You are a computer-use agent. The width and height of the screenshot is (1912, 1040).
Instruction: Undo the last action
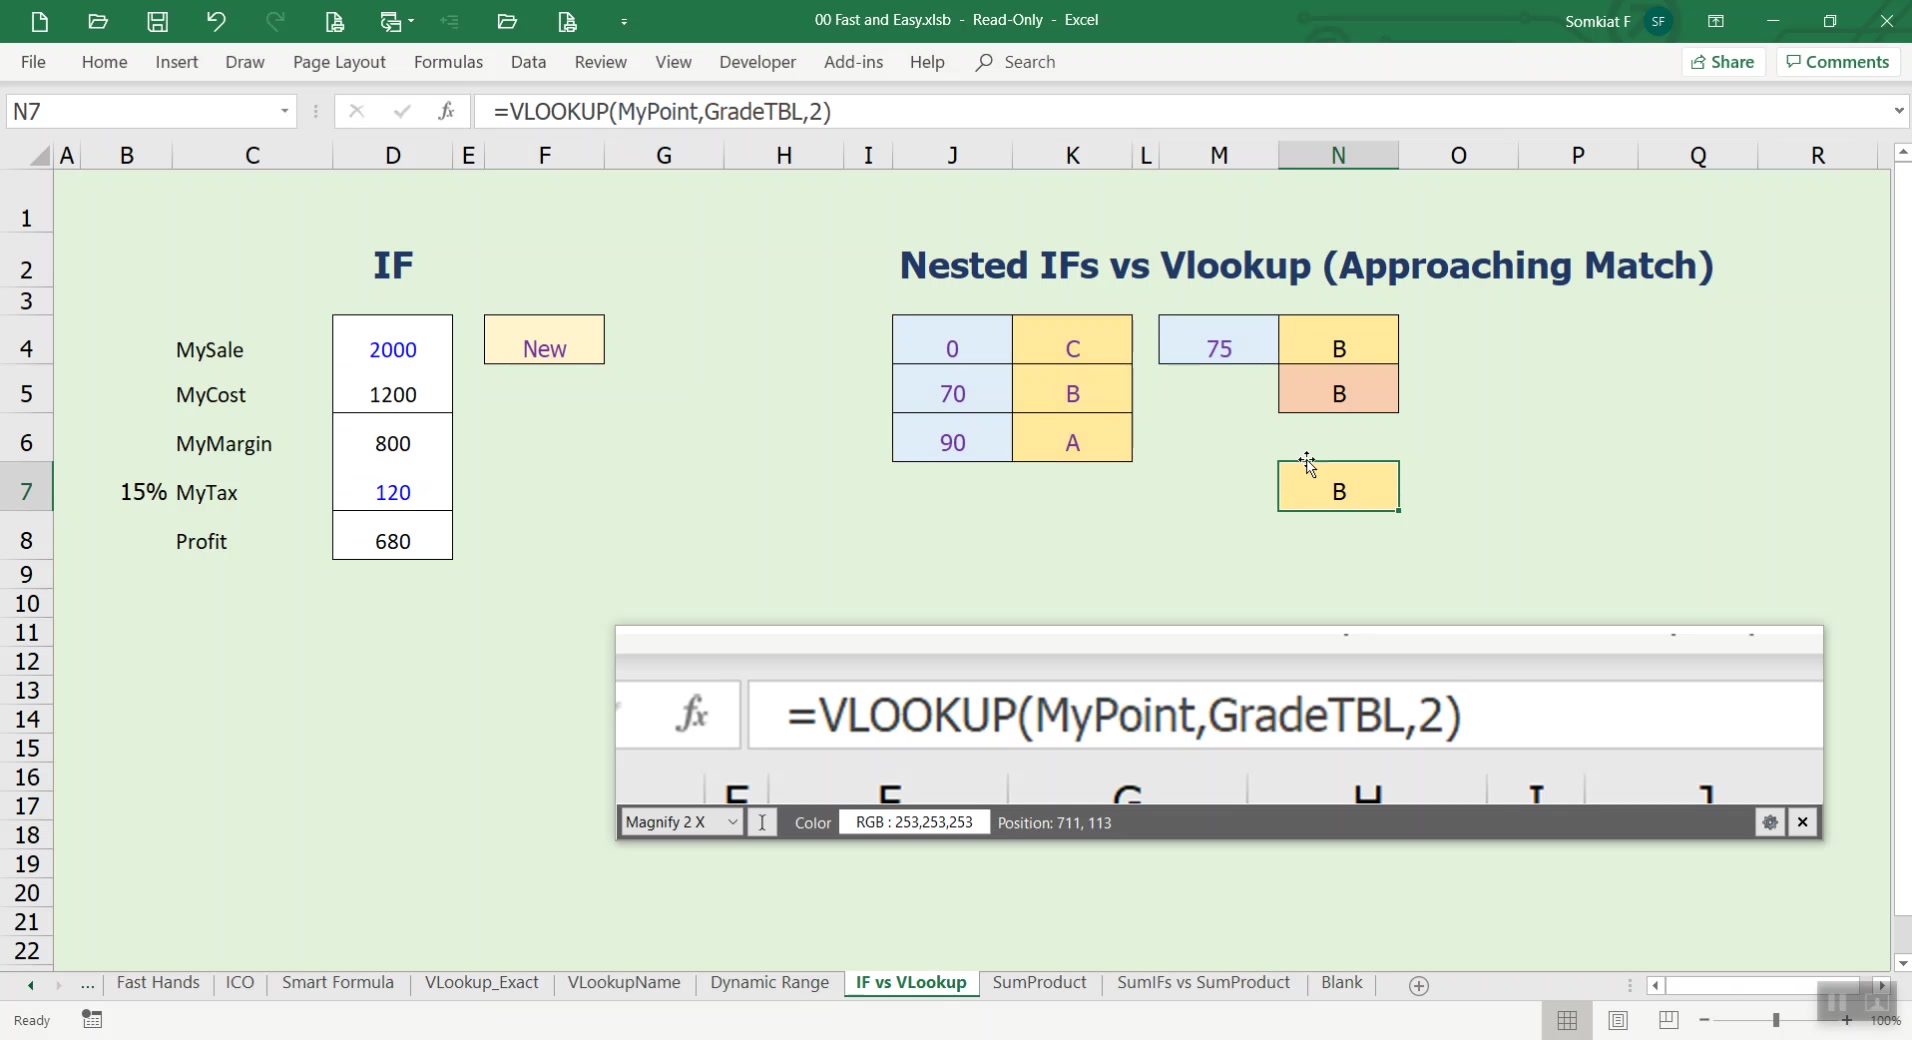[216, 21]
